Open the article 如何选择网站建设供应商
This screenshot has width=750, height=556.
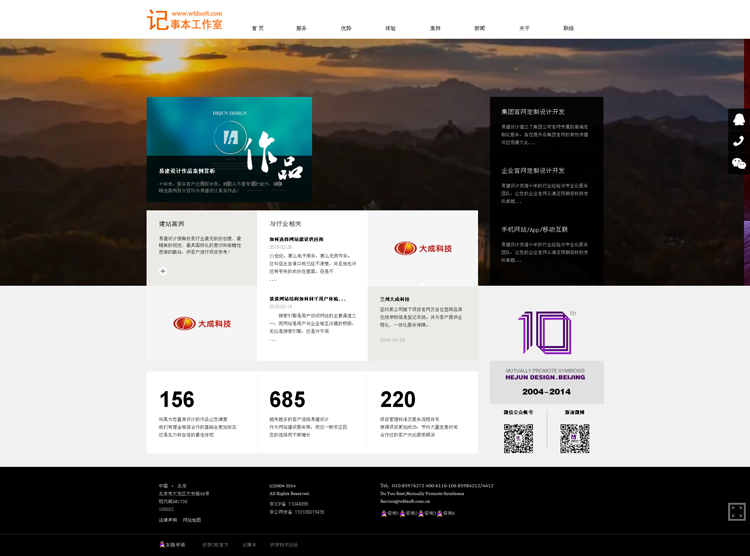coord(296,239)
